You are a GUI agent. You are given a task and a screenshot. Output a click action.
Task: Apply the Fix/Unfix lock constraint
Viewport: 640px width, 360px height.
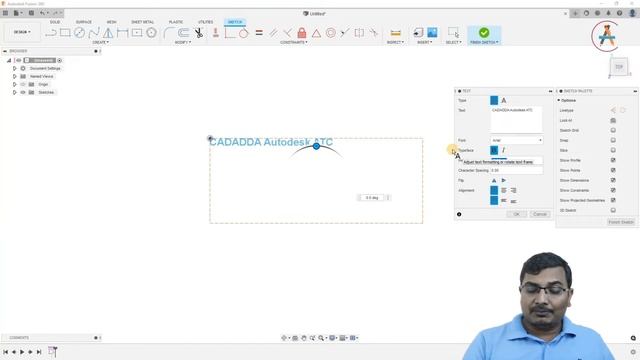pyautogui.click(x=302, y=33)
